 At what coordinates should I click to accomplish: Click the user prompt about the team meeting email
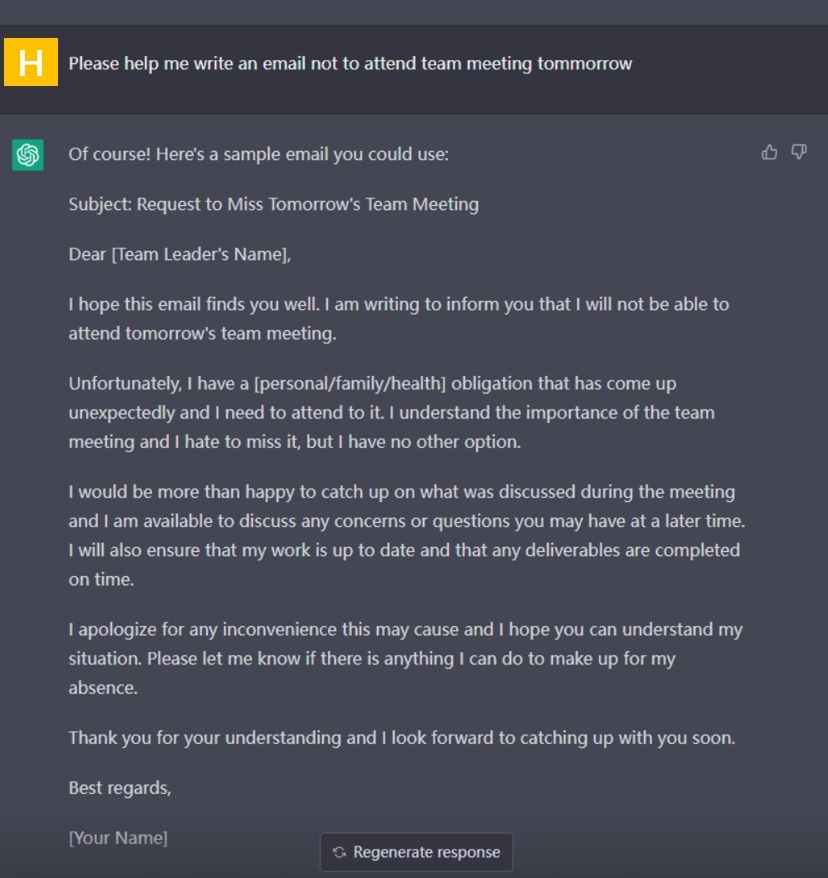click(x=350, y=64)
